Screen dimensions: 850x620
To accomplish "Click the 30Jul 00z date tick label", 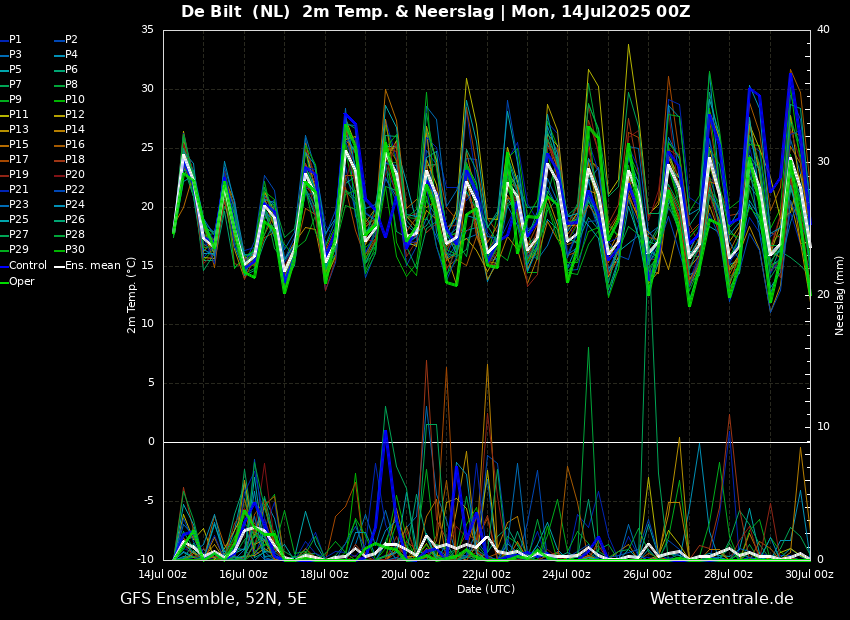I will 809,574.
